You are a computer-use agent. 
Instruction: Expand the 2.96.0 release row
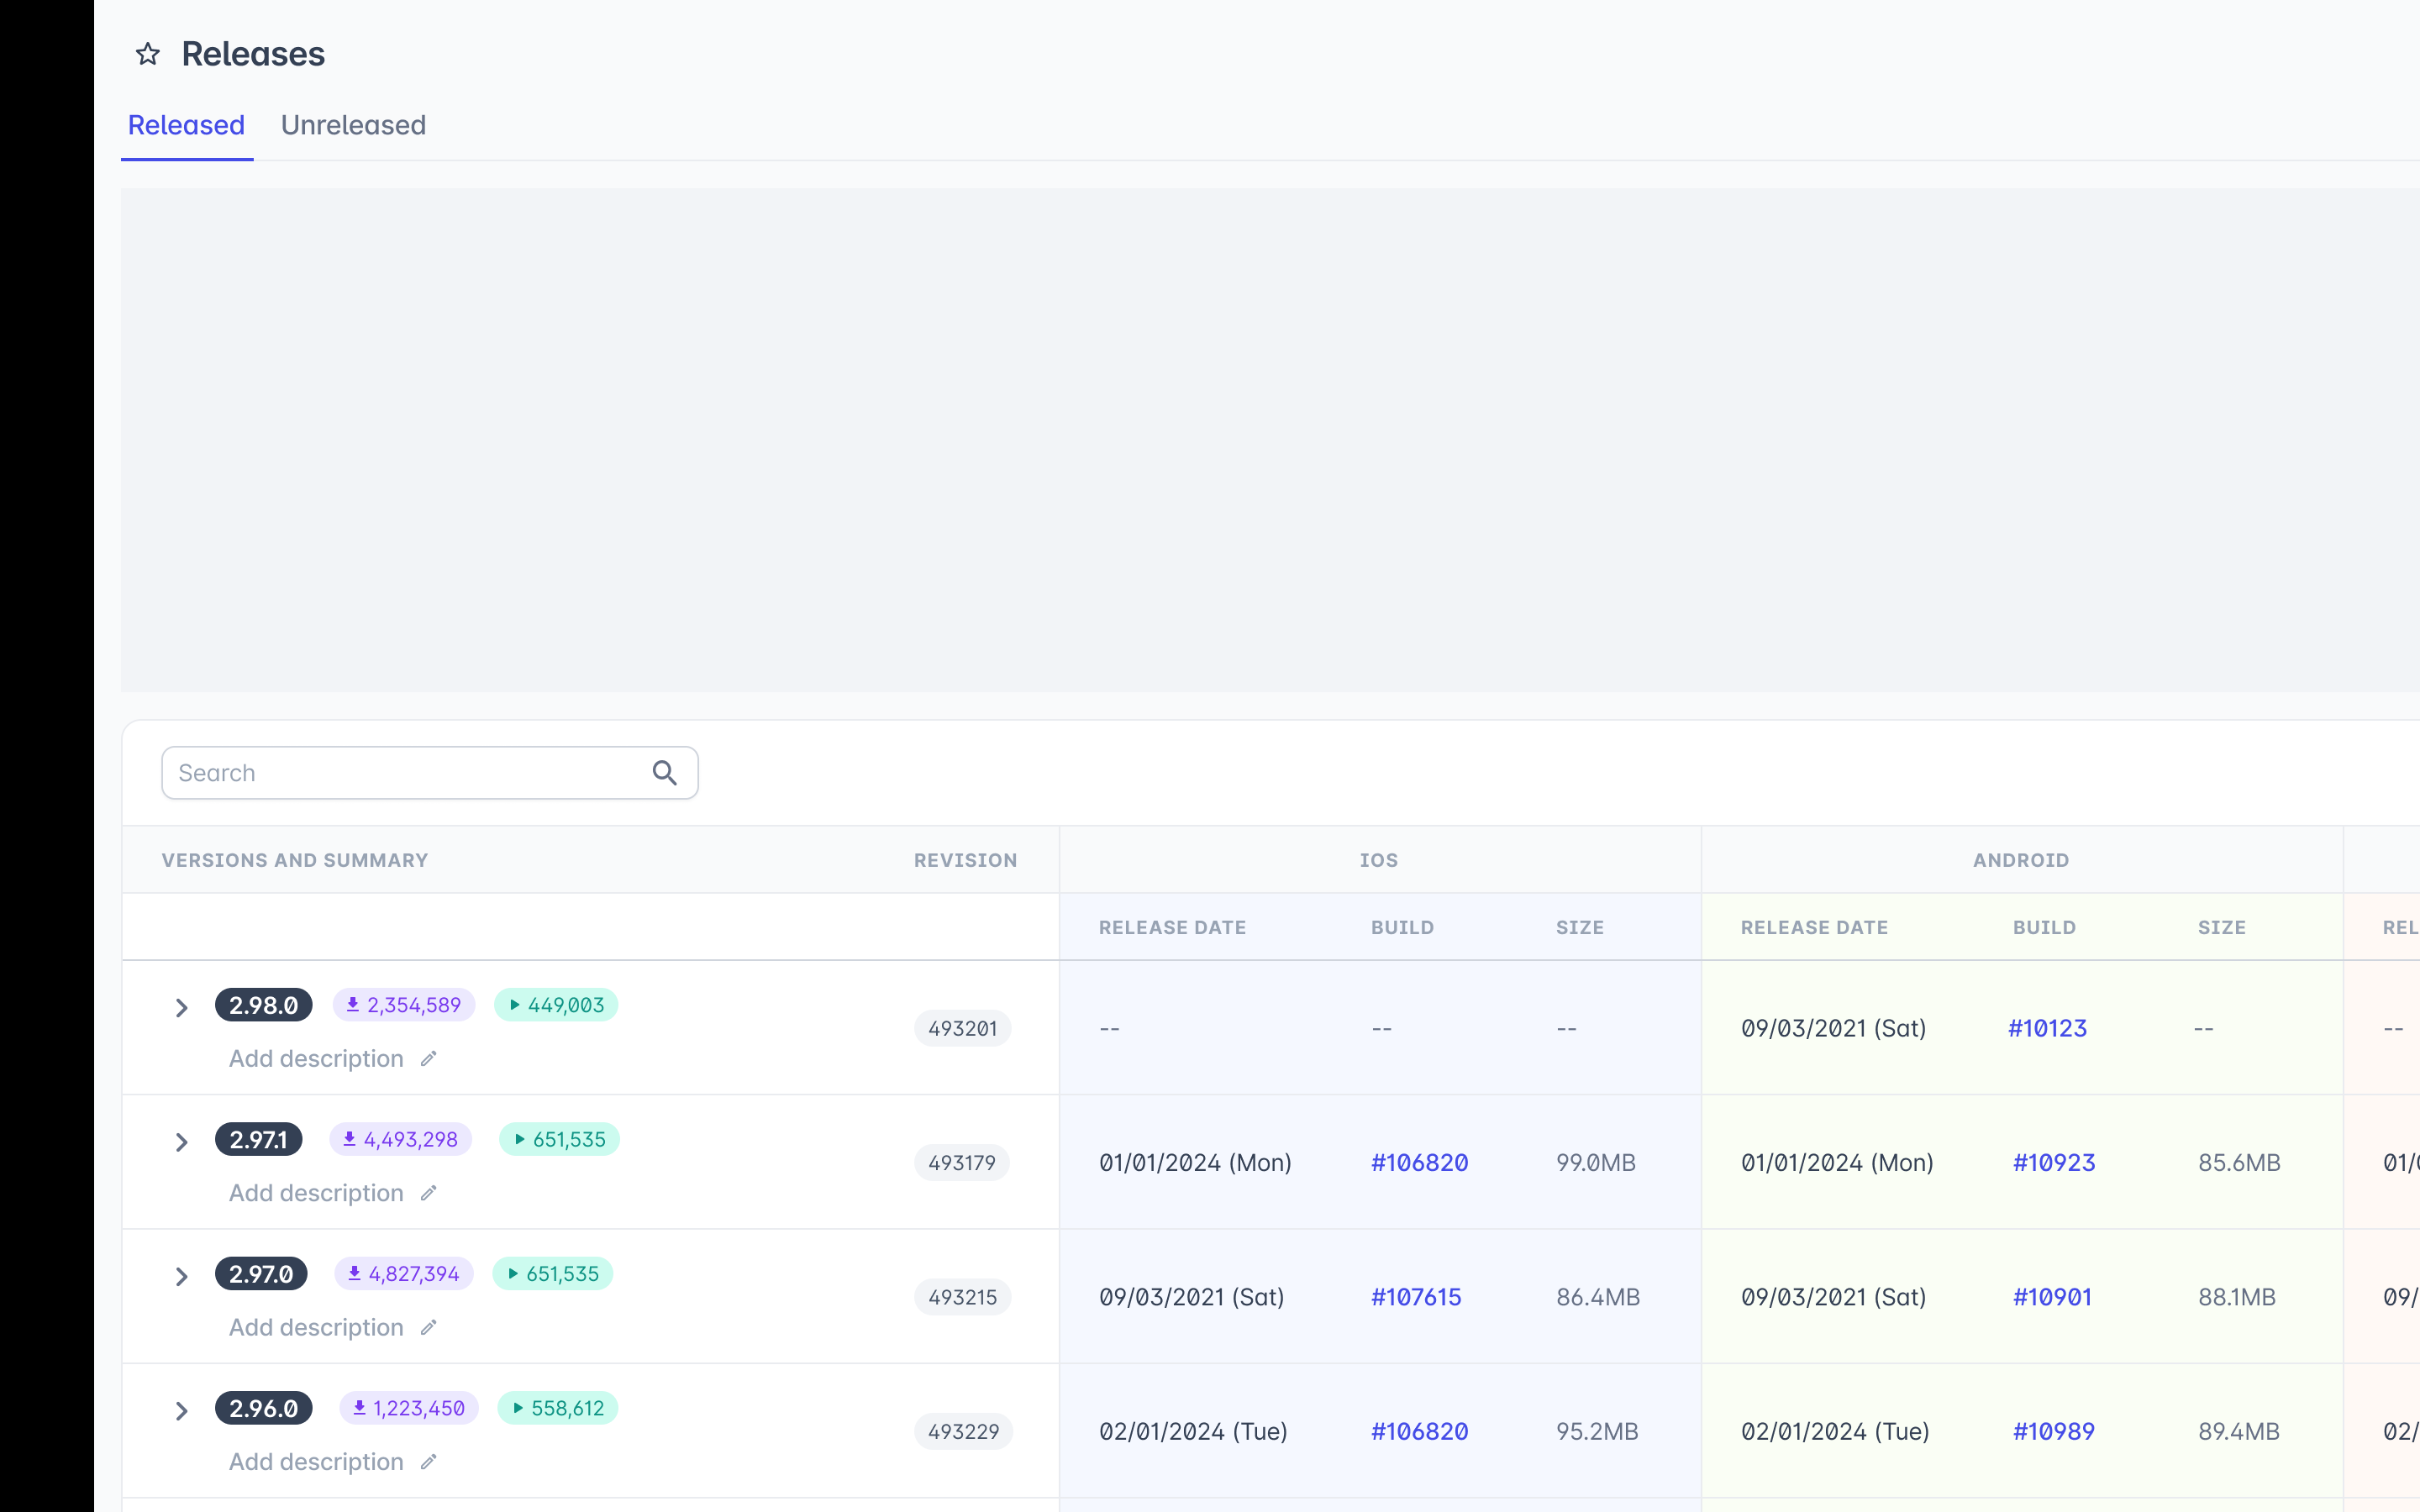[181, 1410]
